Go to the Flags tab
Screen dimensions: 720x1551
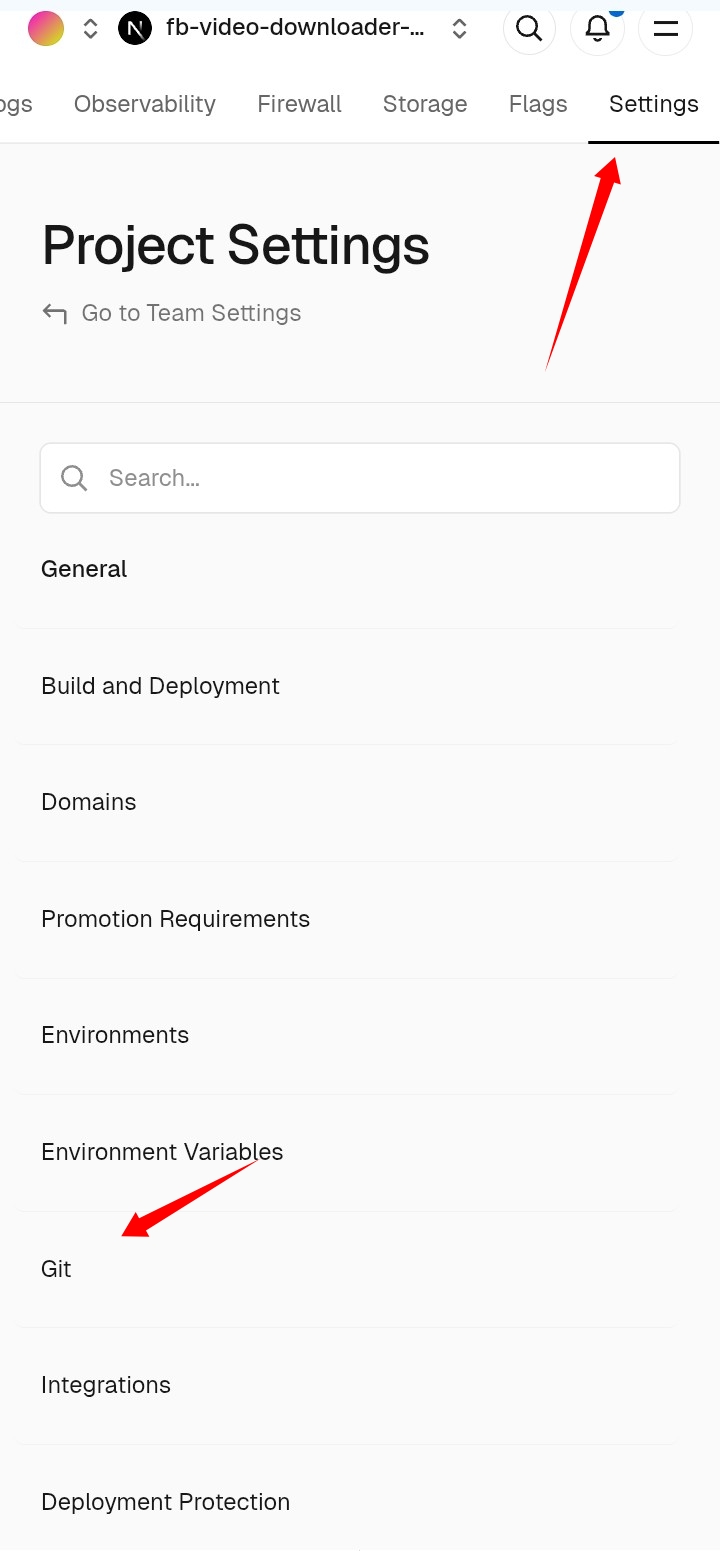pyautogui.click(x=538, y=104)
